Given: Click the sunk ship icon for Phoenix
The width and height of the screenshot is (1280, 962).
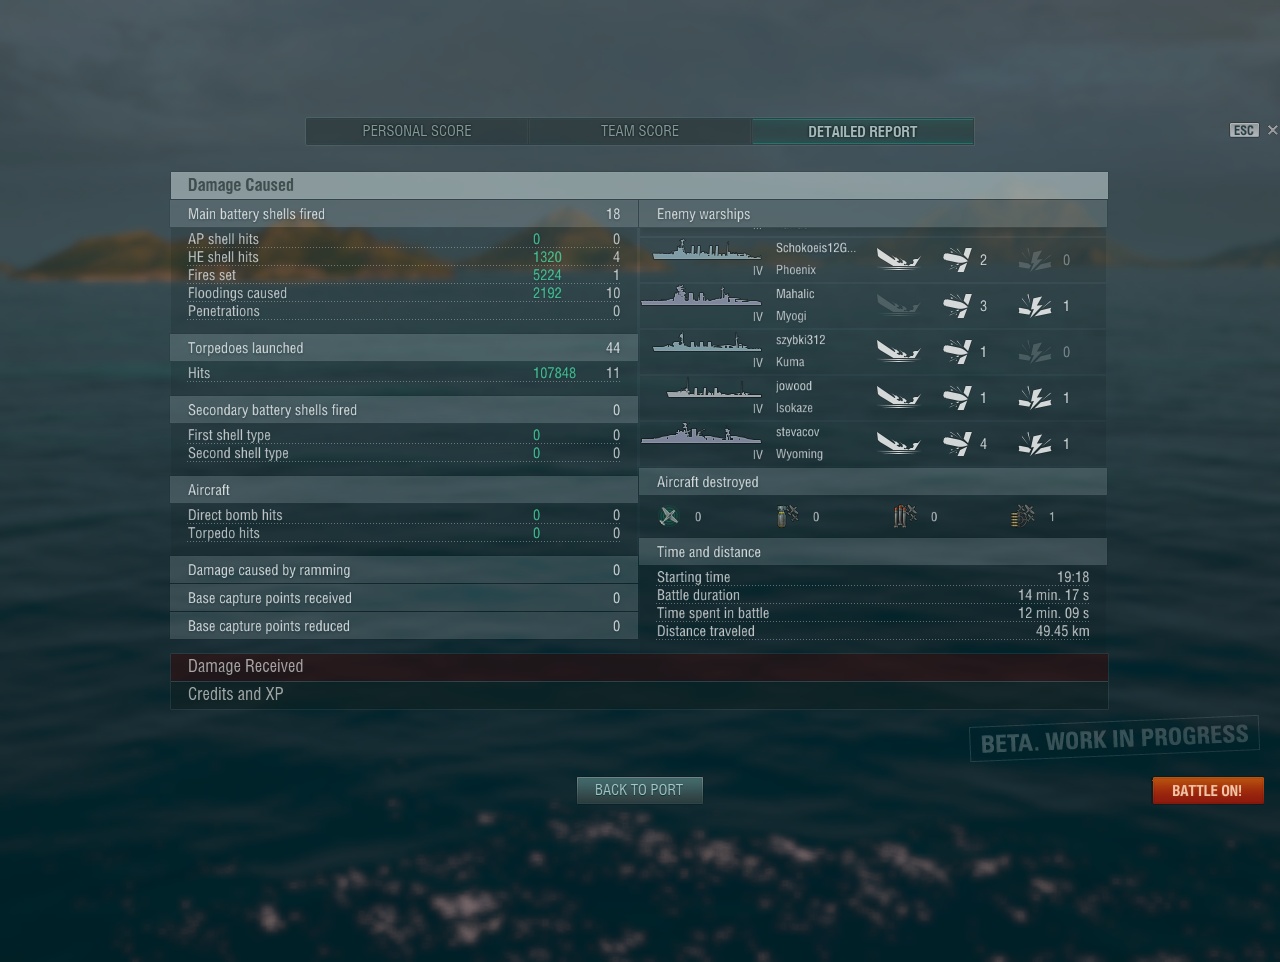Looking at the screenshot, I should coord(898,260).
